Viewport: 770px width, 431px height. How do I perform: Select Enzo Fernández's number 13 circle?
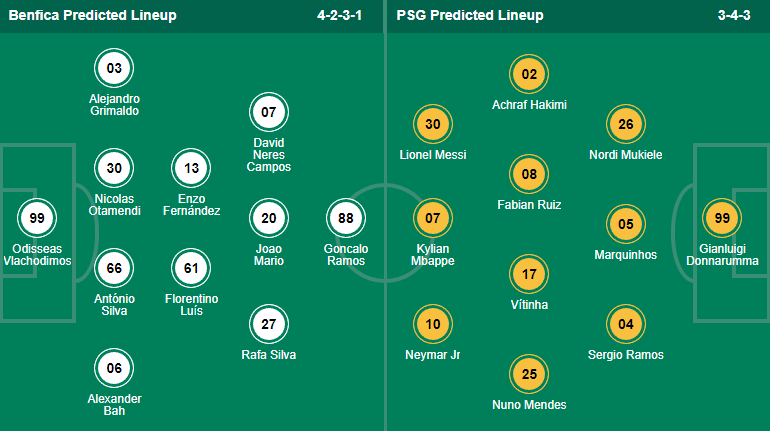click(x=191, y=169)
